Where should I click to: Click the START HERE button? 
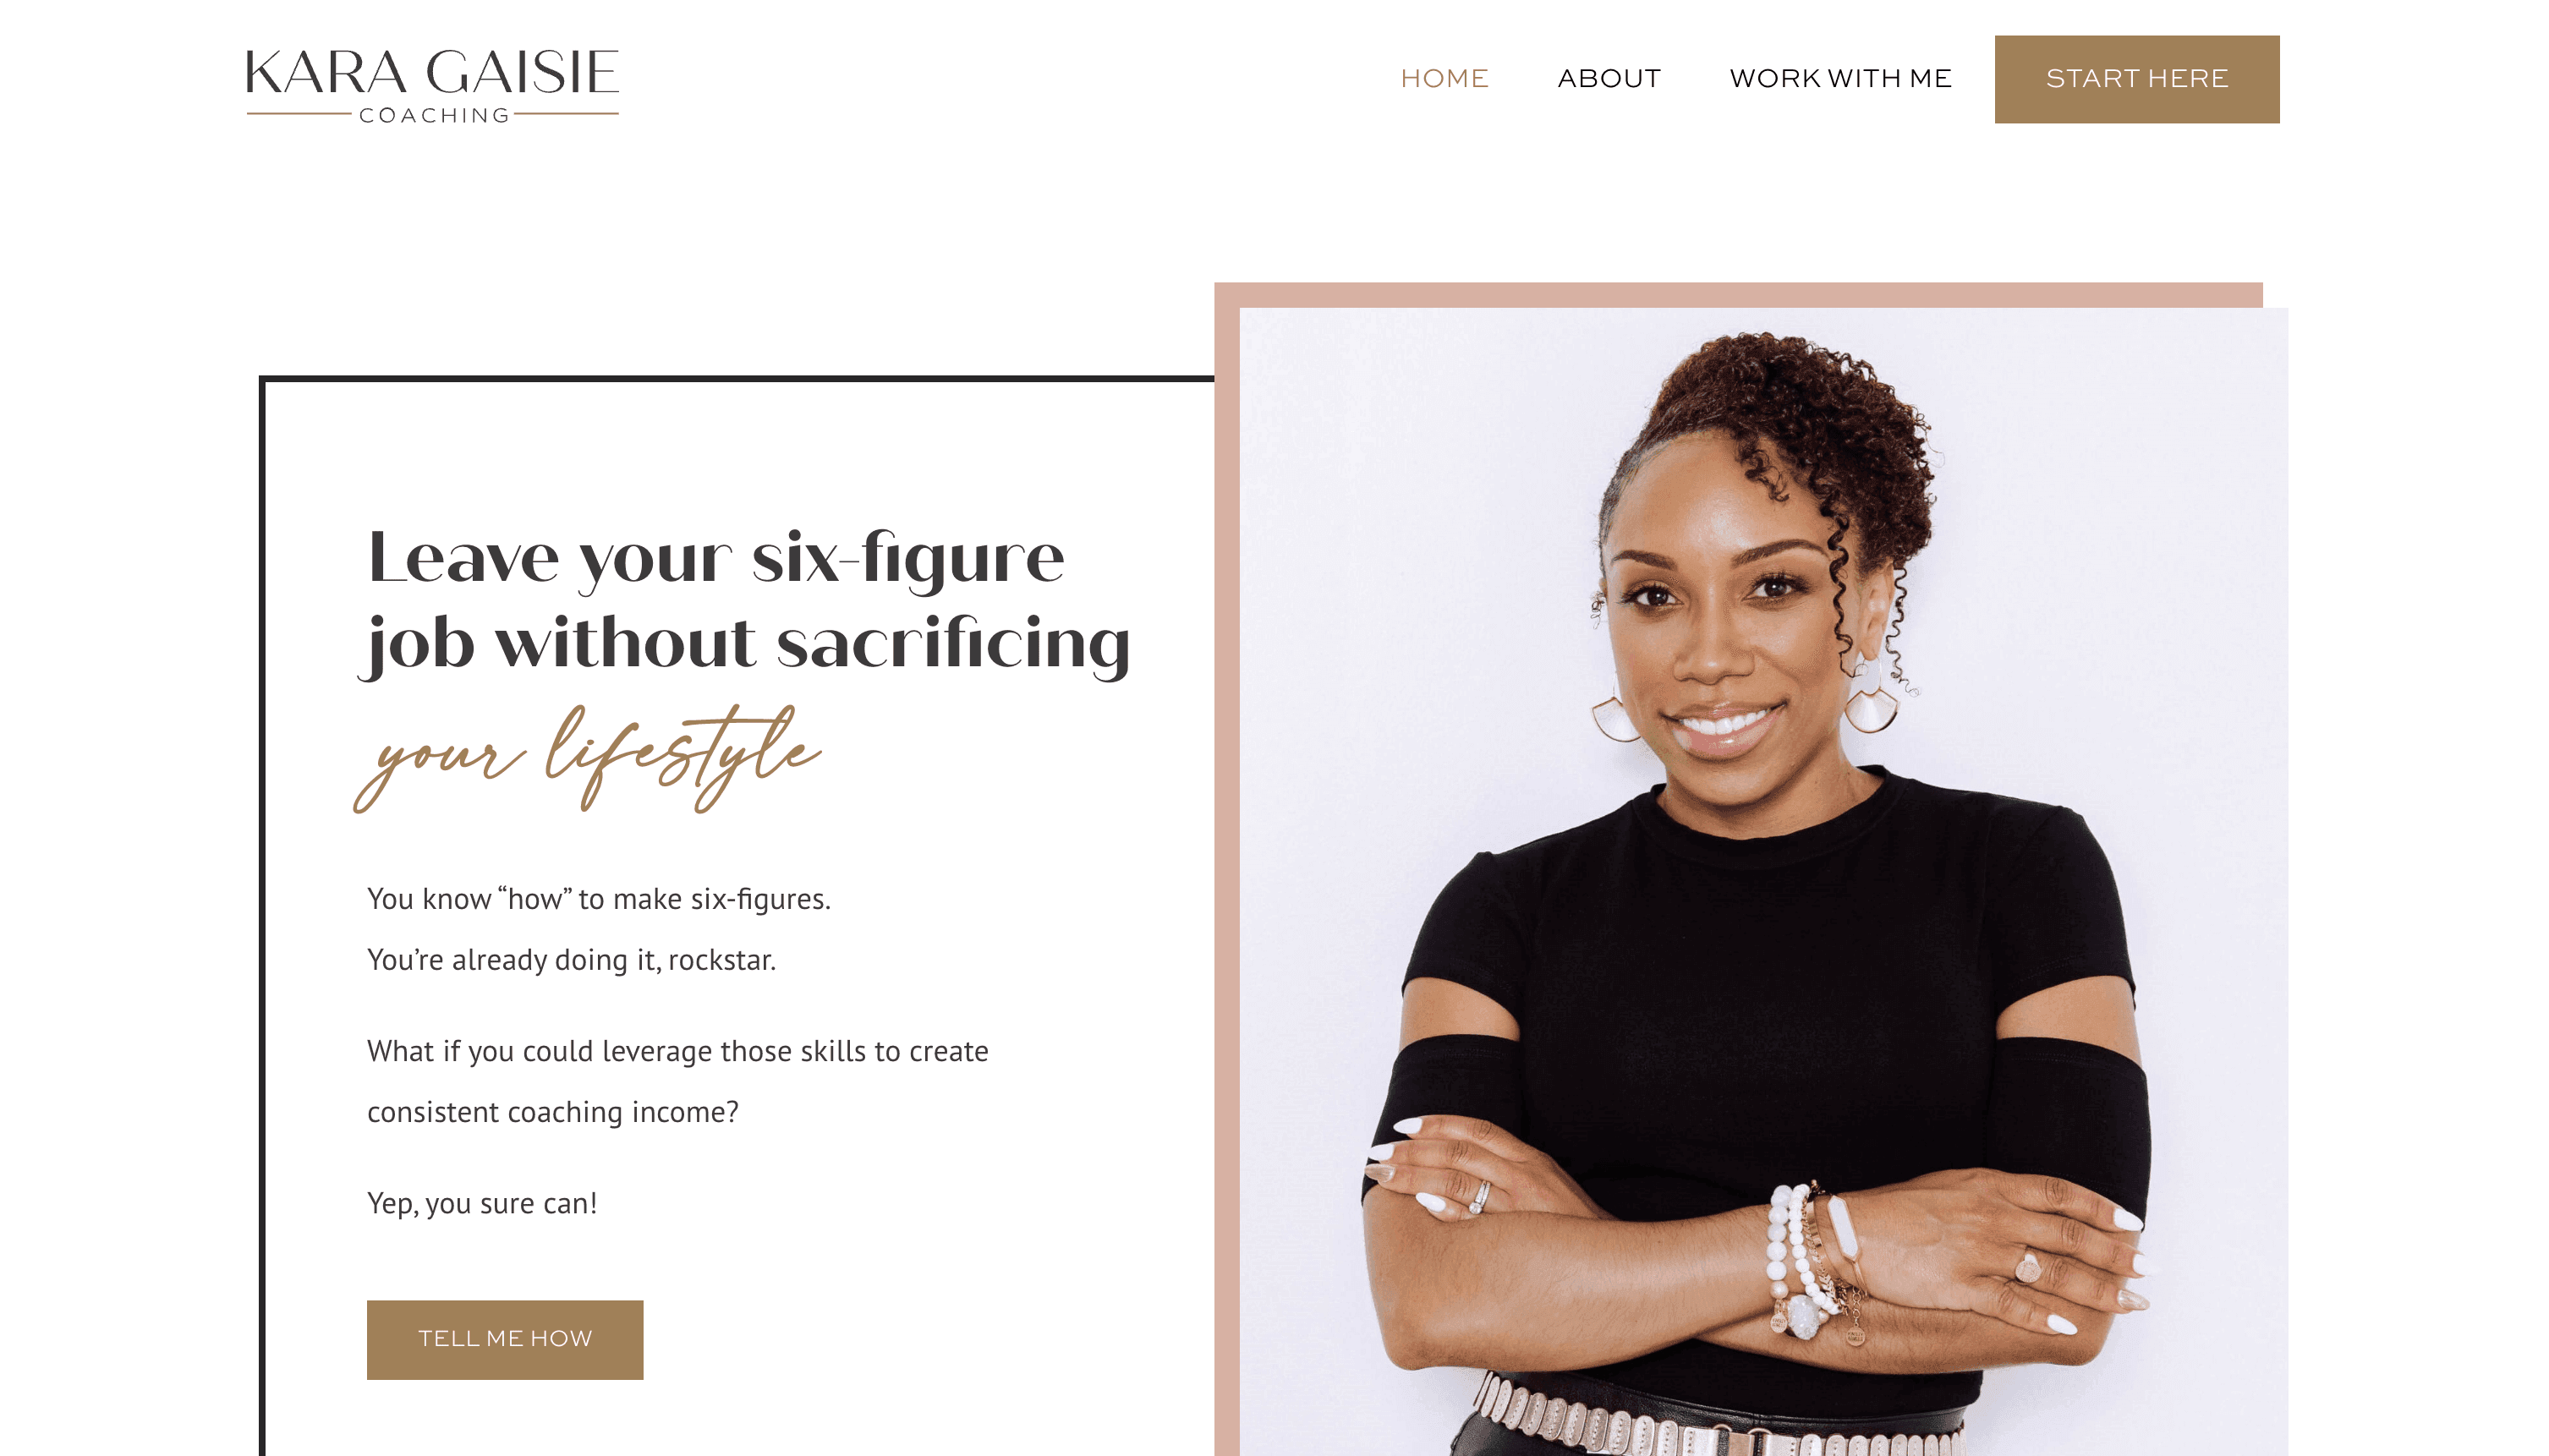pyautogui.click(x=2136, y=79)
